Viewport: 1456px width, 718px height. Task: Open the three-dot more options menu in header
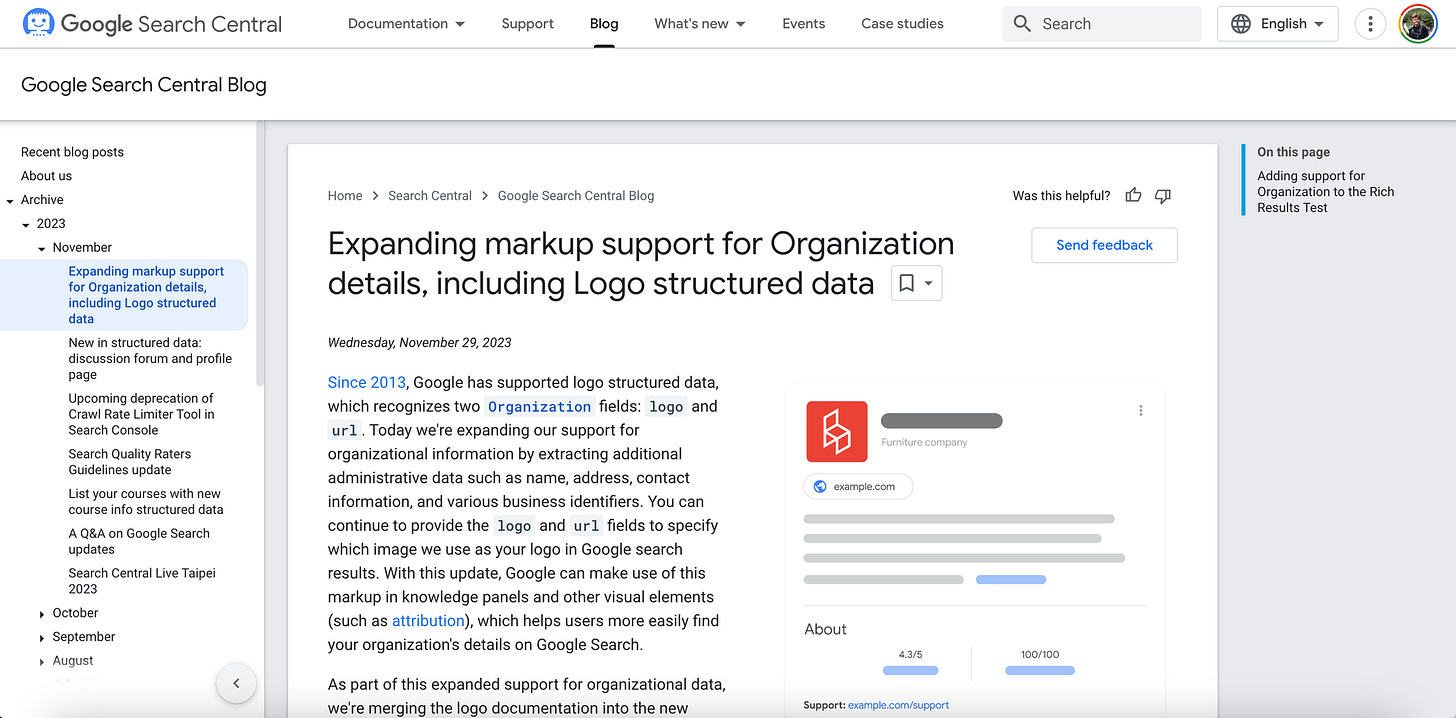click(1370, 24)
